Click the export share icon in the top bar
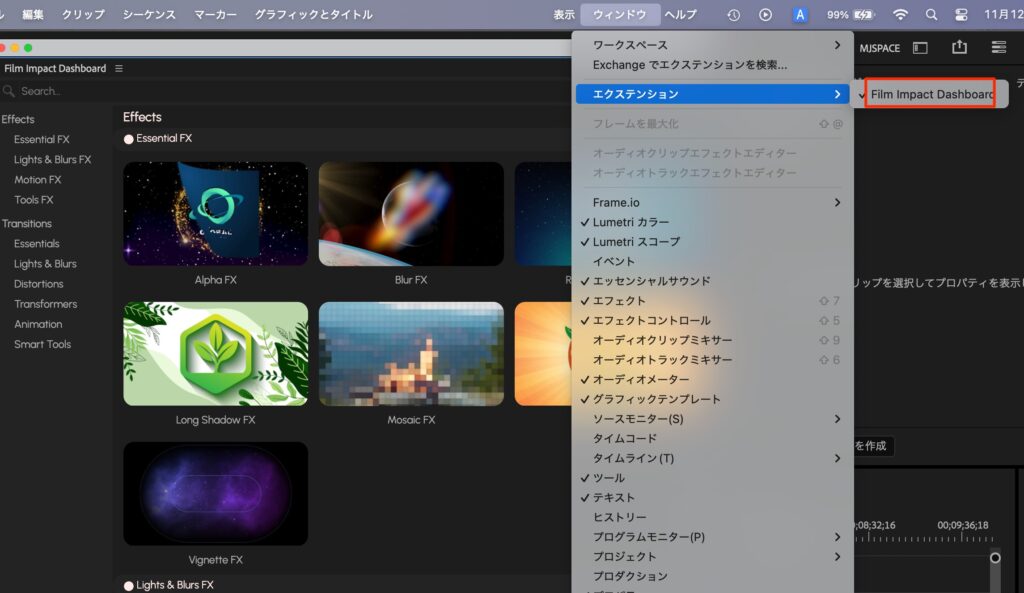Viewport: 1024px width, 593px height. [959, 47]
